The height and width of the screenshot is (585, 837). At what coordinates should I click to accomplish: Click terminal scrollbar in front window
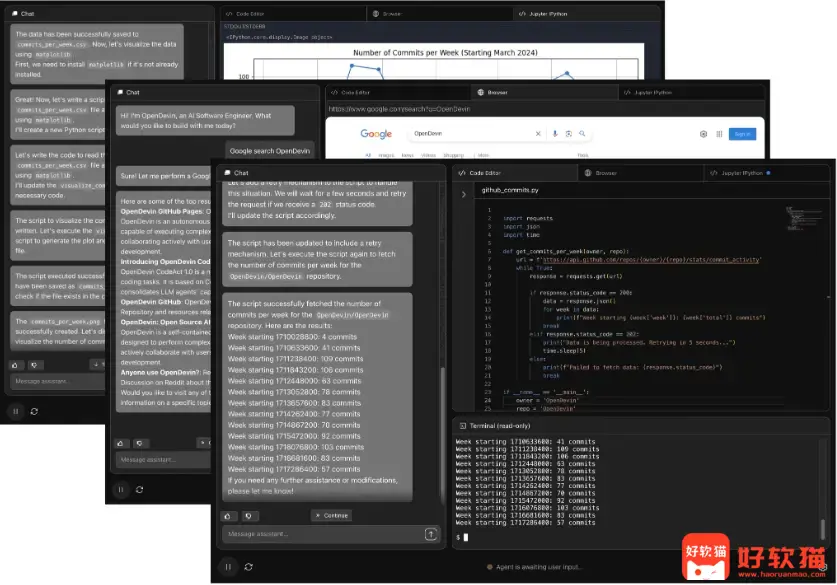tap(823, 529)
